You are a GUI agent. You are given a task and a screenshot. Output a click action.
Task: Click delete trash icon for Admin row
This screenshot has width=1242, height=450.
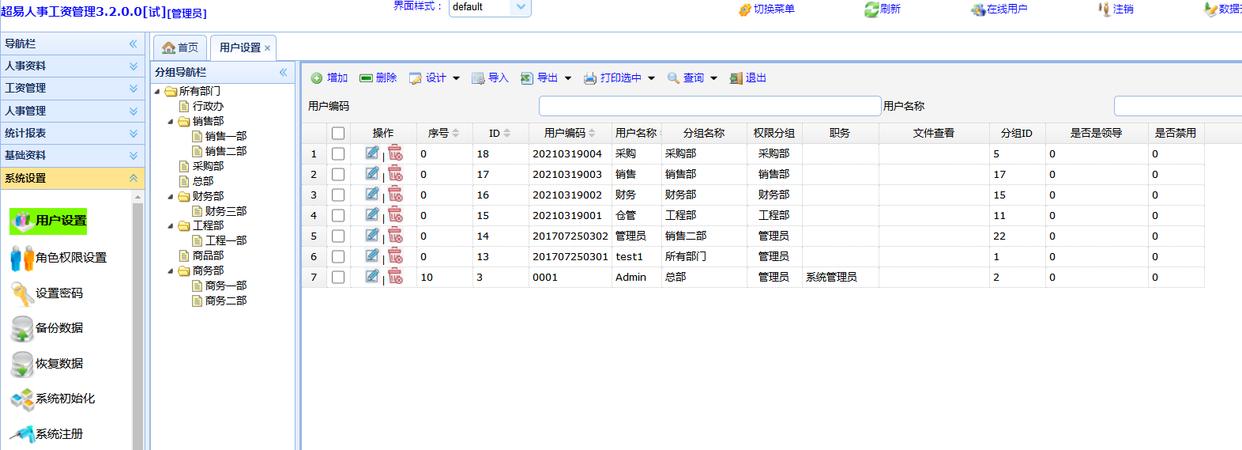[395, 276]
